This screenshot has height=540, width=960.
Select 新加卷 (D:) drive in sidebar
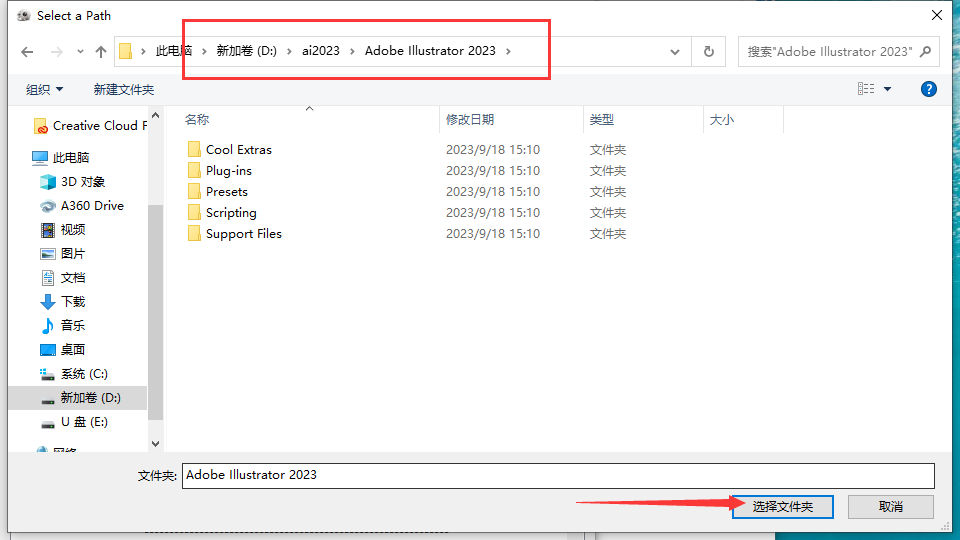pos(80,398)
